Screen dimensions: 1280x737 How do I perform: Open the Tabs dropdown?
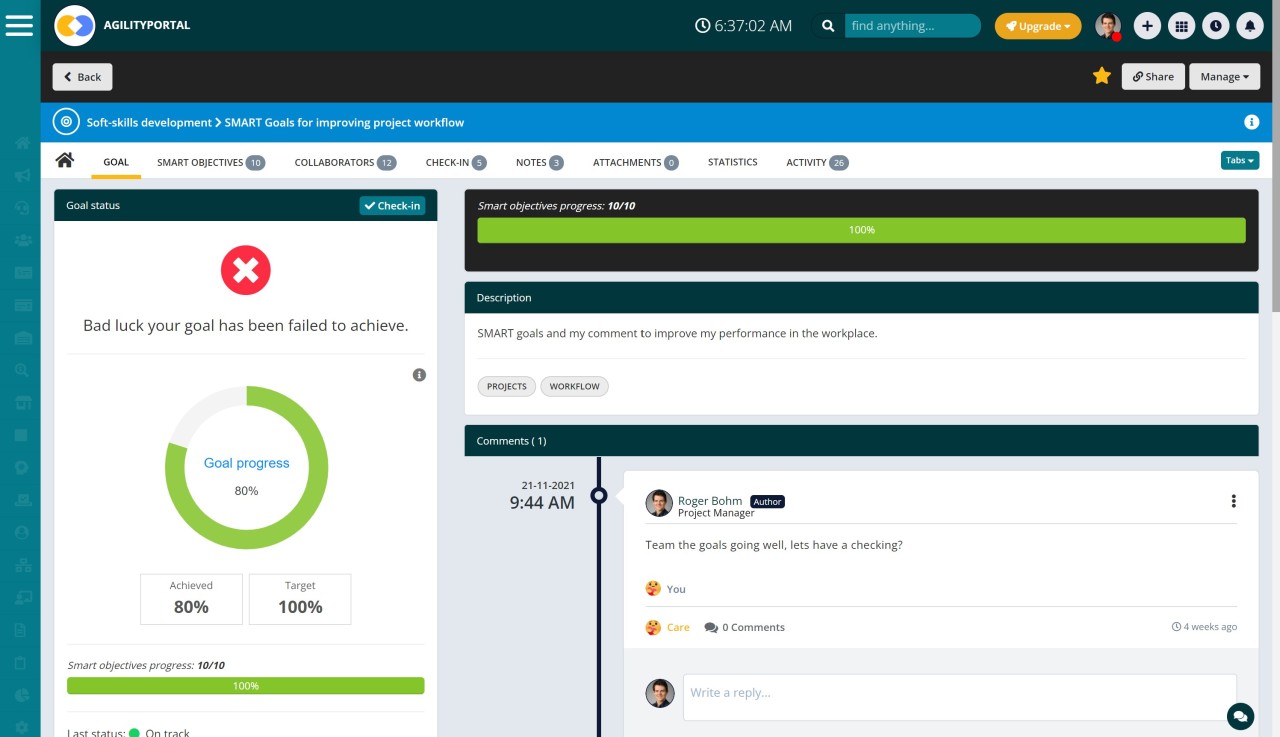pos(1238,159)
